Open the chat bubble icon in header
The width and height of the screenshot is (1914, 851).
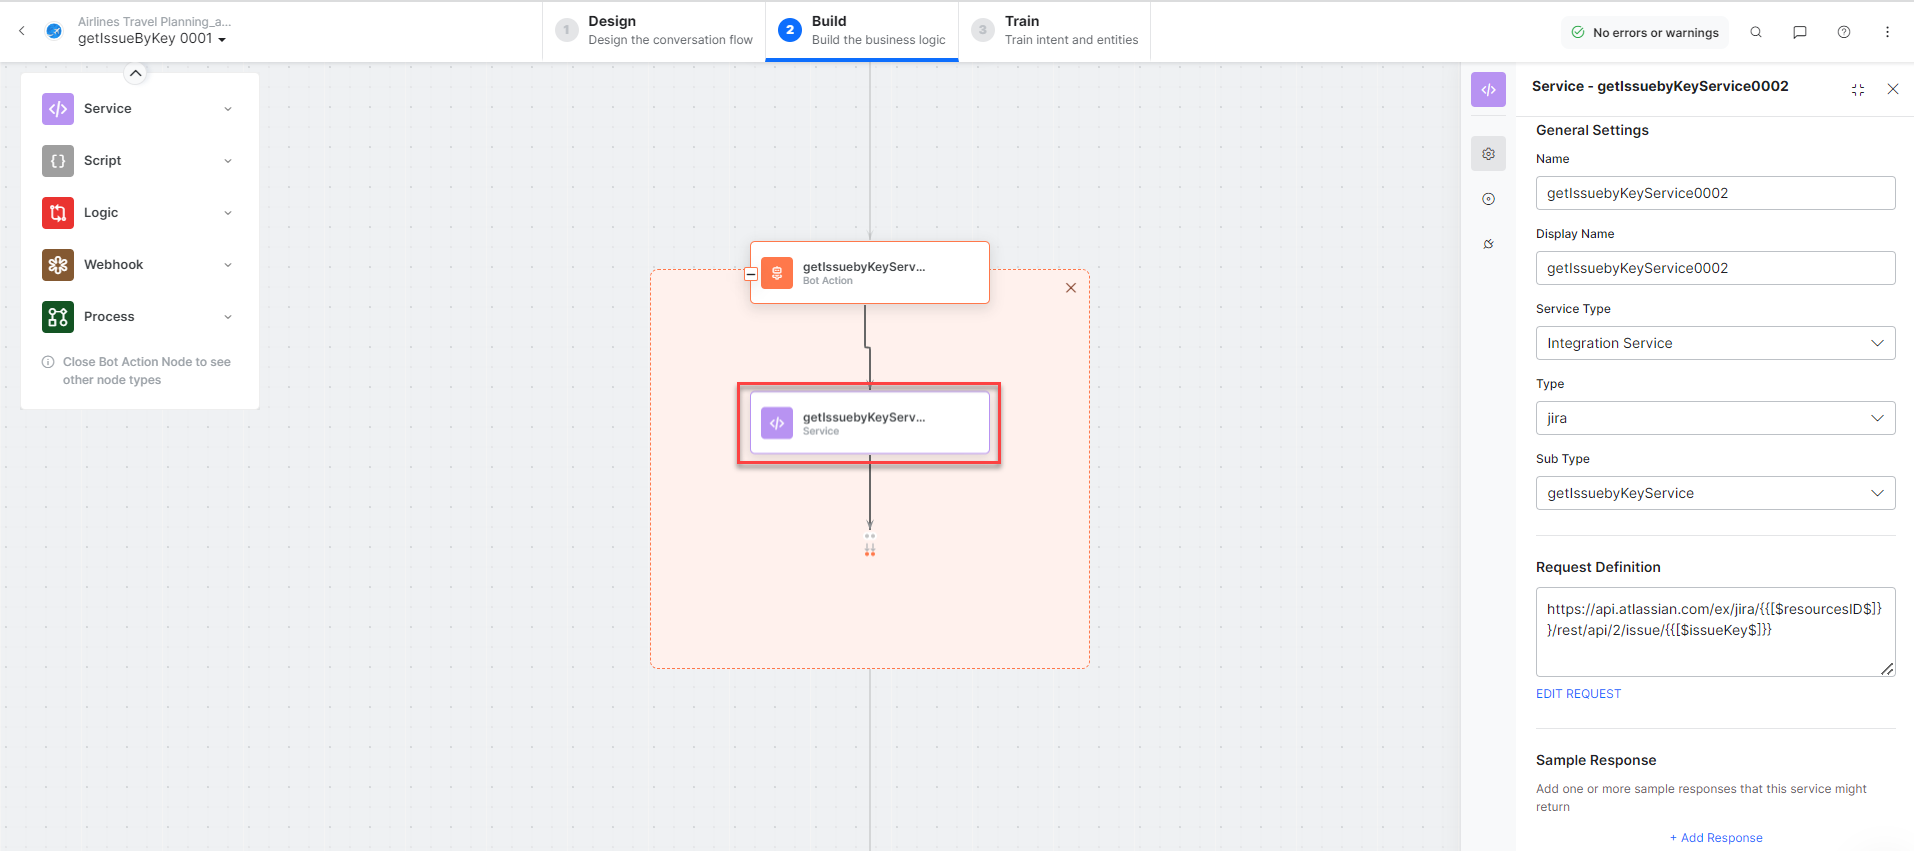1799,32
